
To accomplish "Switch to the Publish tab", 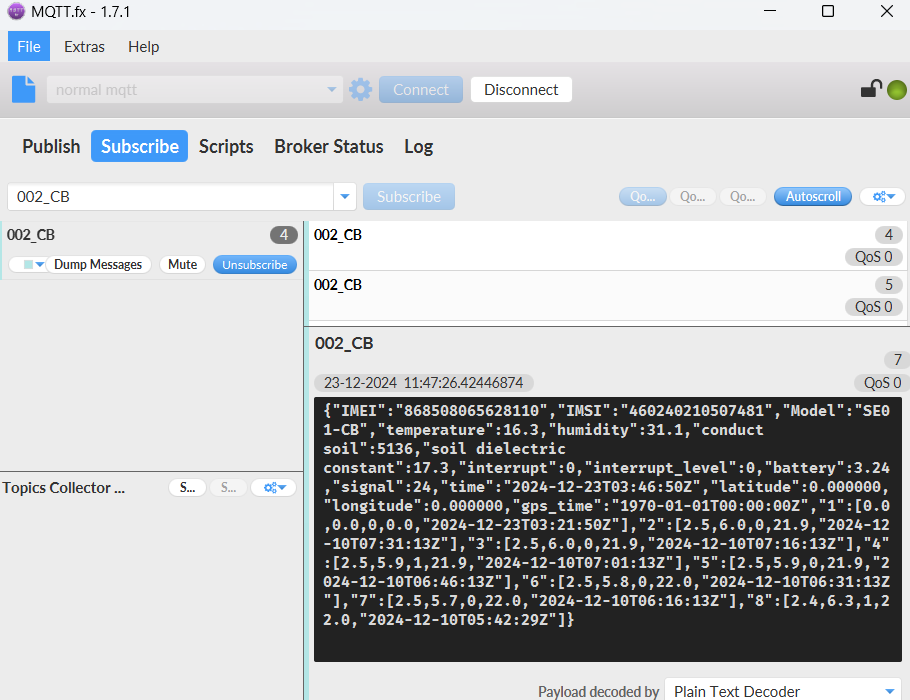I will (x=51, y=146).
